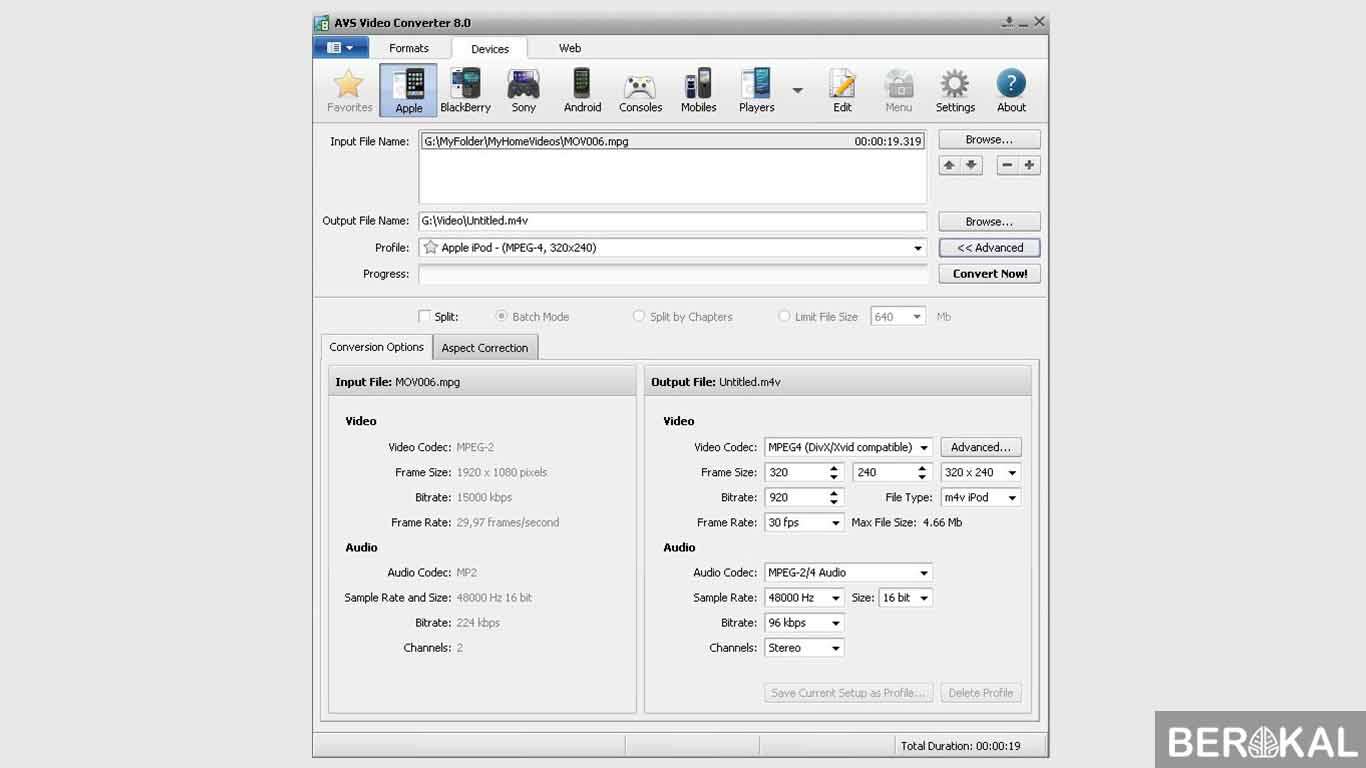Select the Consoles gamepad icon
Image resolution: width=1366 pixels, height=768 pixels.
click(640, 91)
